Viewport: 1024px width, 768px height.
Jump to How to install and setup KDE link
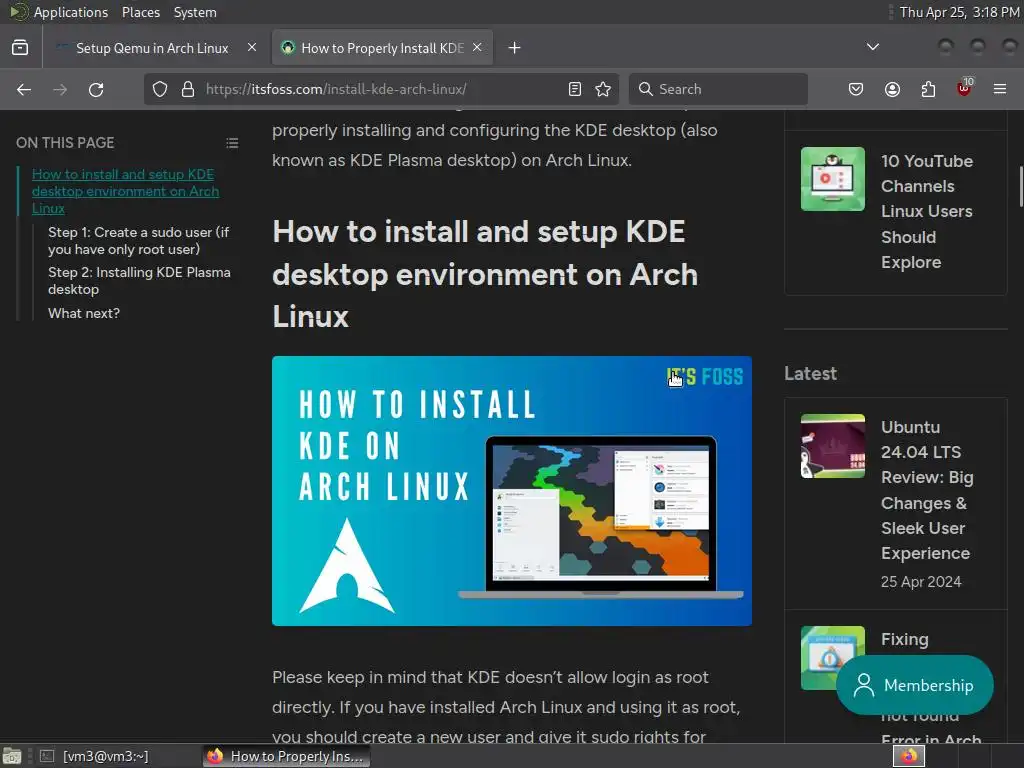tap(125, 191)
